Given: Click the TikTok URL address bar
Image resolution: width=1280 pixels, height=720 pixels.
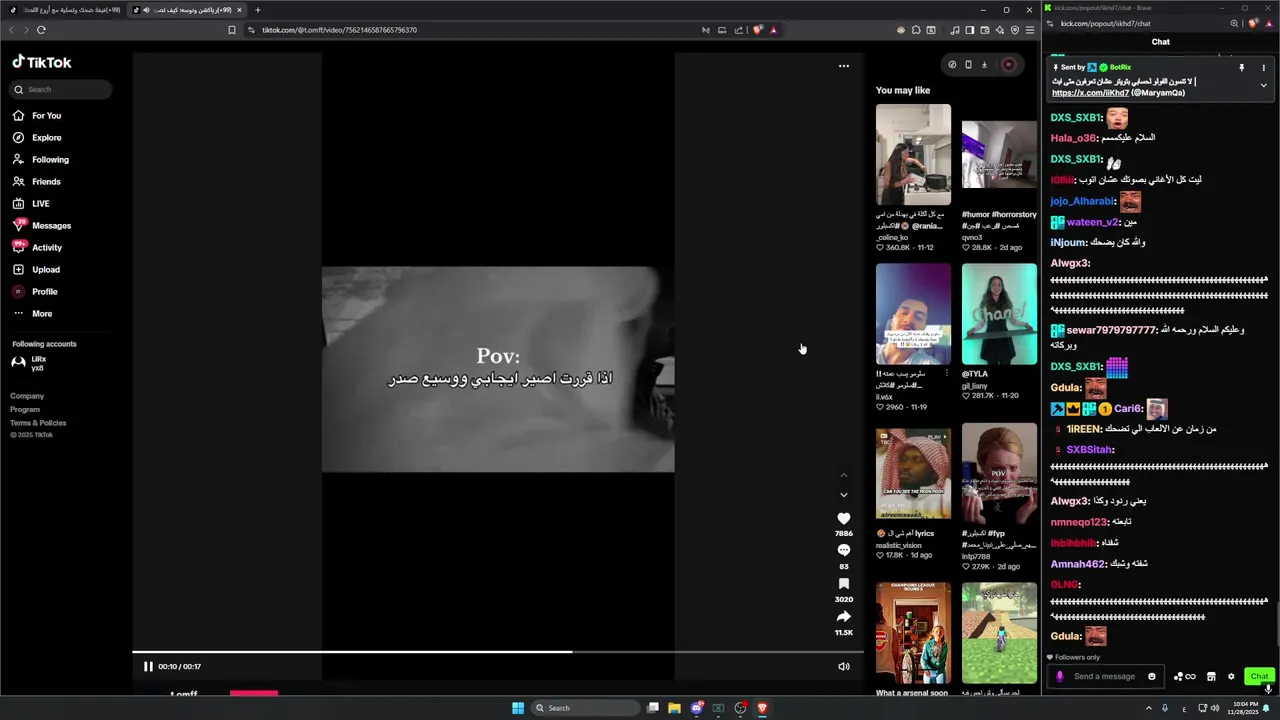Looking at the screenshot, I should tap(340, 30).
